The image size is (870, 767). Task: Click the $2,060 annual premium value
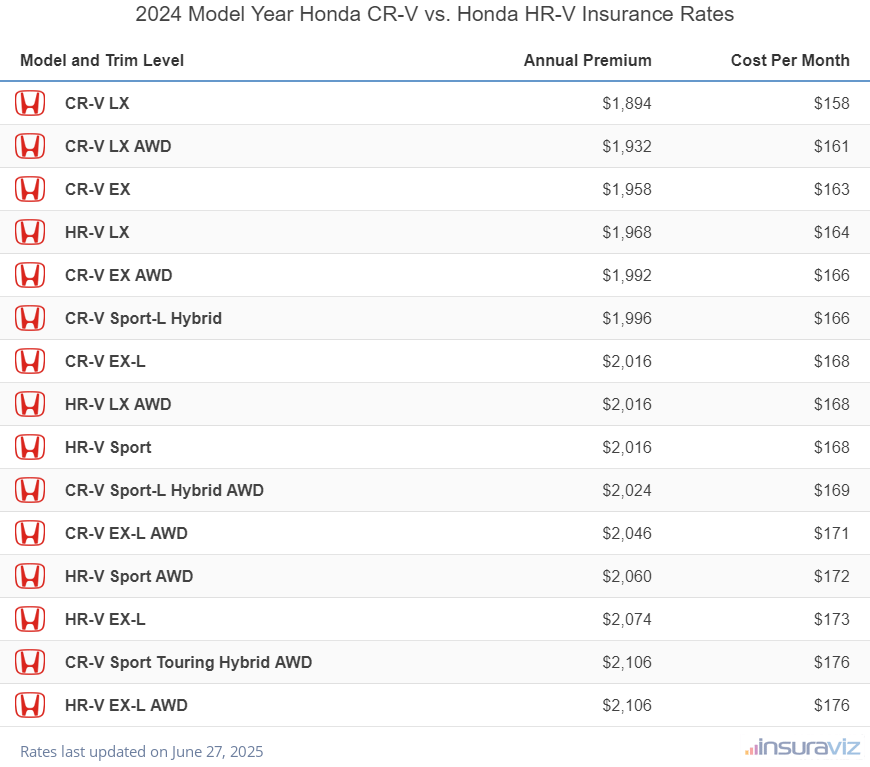(627, 577)
